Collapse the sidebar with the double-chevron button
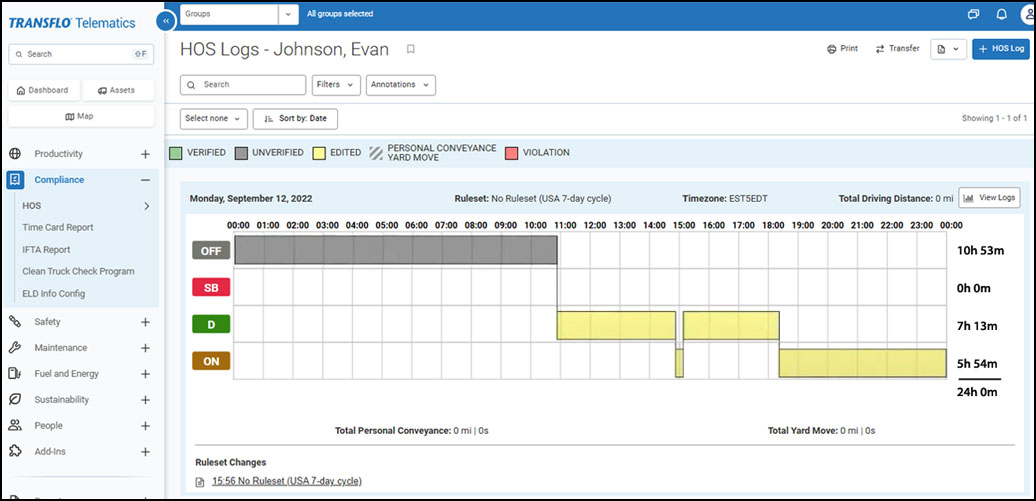The width and height of the screenshot is (1036, 501). (x=166, y=19)
